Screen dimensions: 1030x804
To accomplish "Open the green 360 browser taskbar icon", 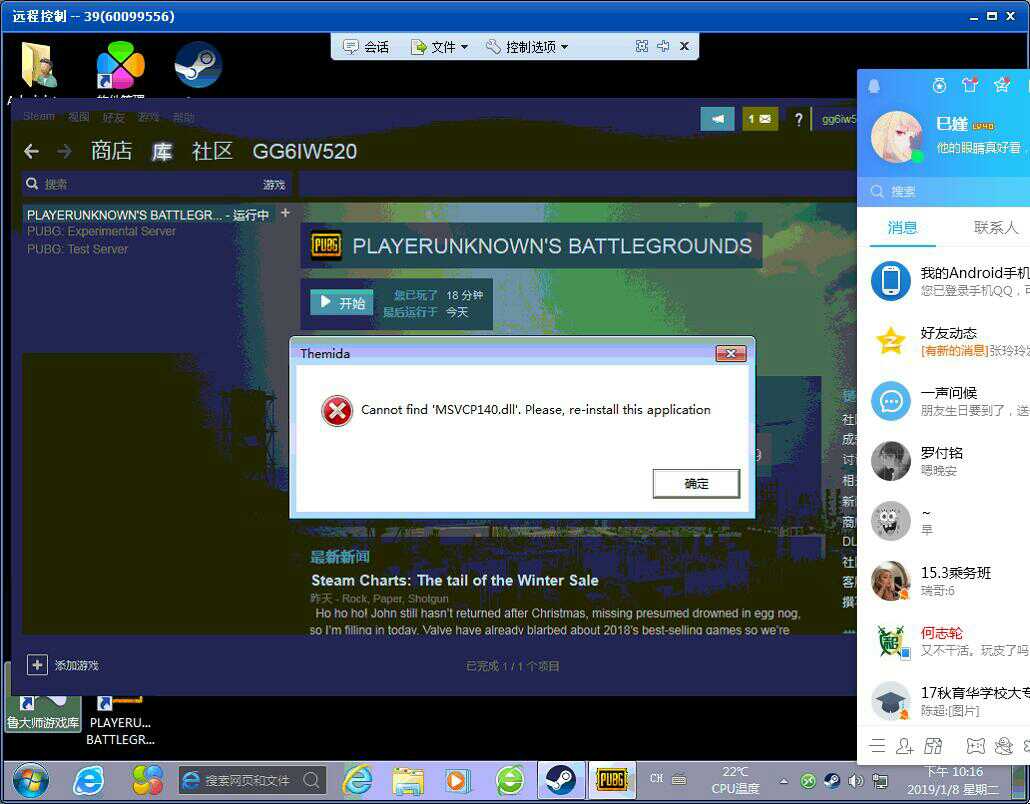I will 510,781.
